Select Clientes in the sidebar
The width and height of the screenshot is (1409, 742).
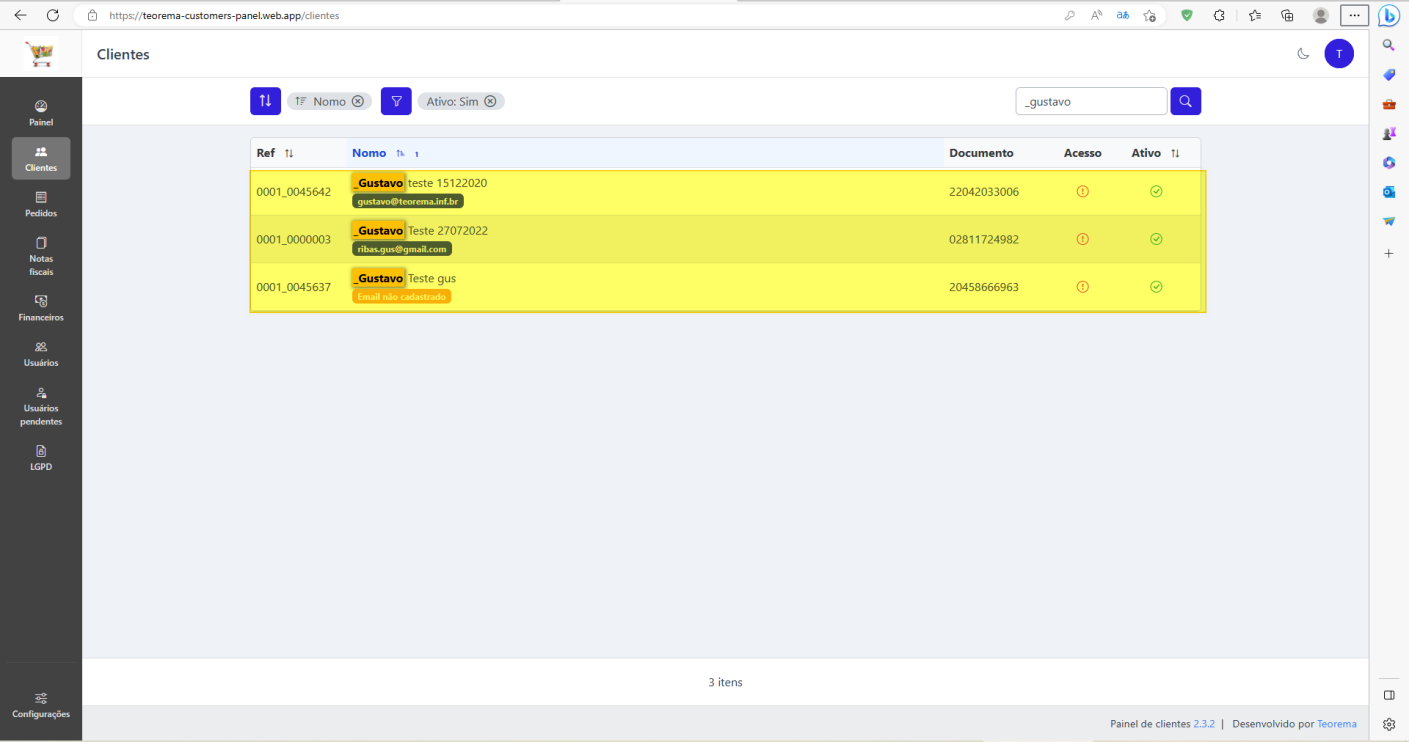[41, 158]
